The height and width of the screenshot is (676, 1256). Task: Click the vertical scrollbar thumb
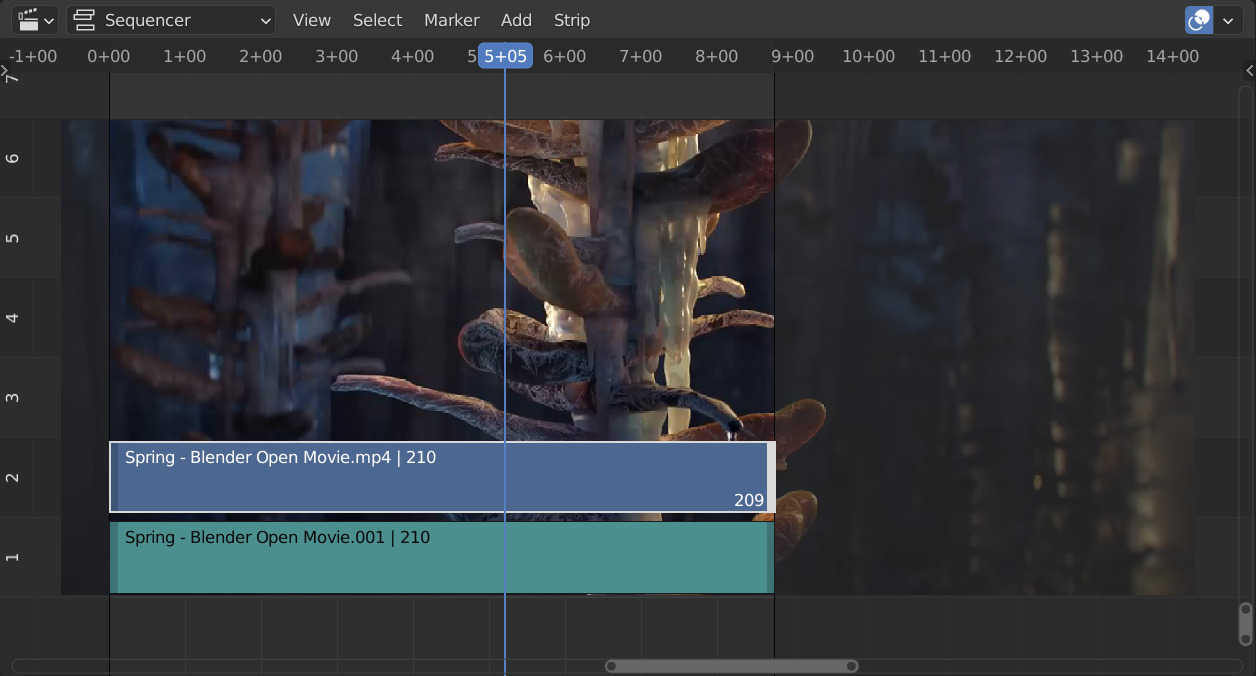1245,623
